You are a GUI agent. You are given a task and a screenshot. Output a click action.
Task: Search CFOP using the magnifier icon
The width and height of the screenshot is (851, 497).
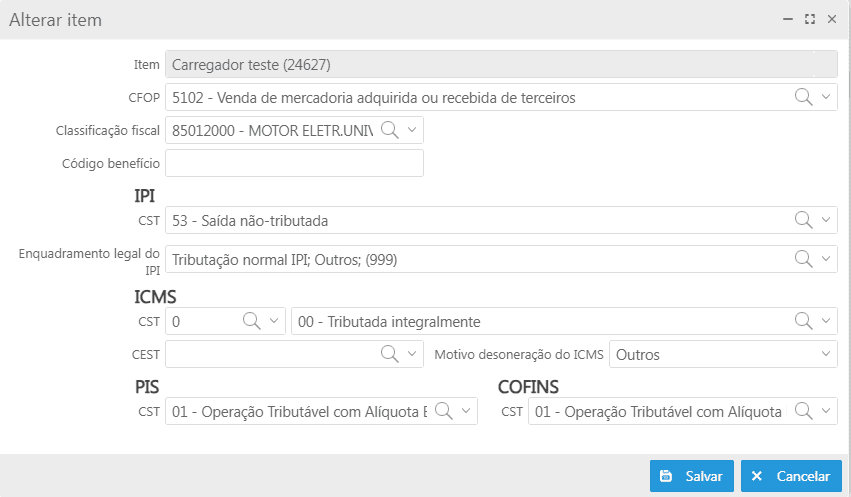click(803, 97)
